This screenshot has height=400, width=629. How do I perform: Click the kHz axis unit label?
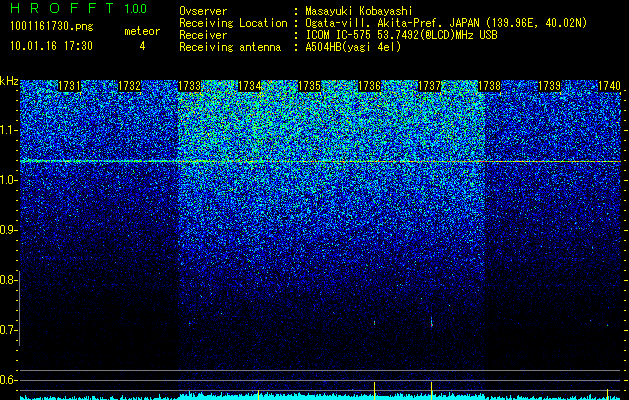click(x=9, y=82)
